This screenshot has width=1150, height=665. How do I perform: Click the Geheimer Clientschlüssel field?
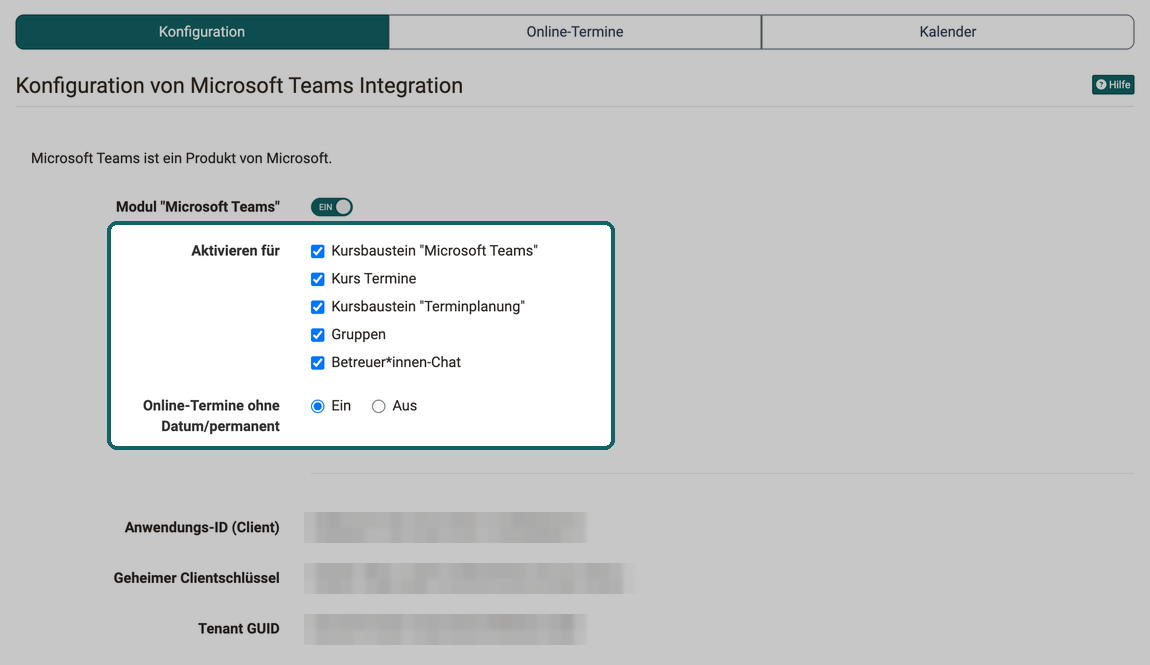pos(469,578)
